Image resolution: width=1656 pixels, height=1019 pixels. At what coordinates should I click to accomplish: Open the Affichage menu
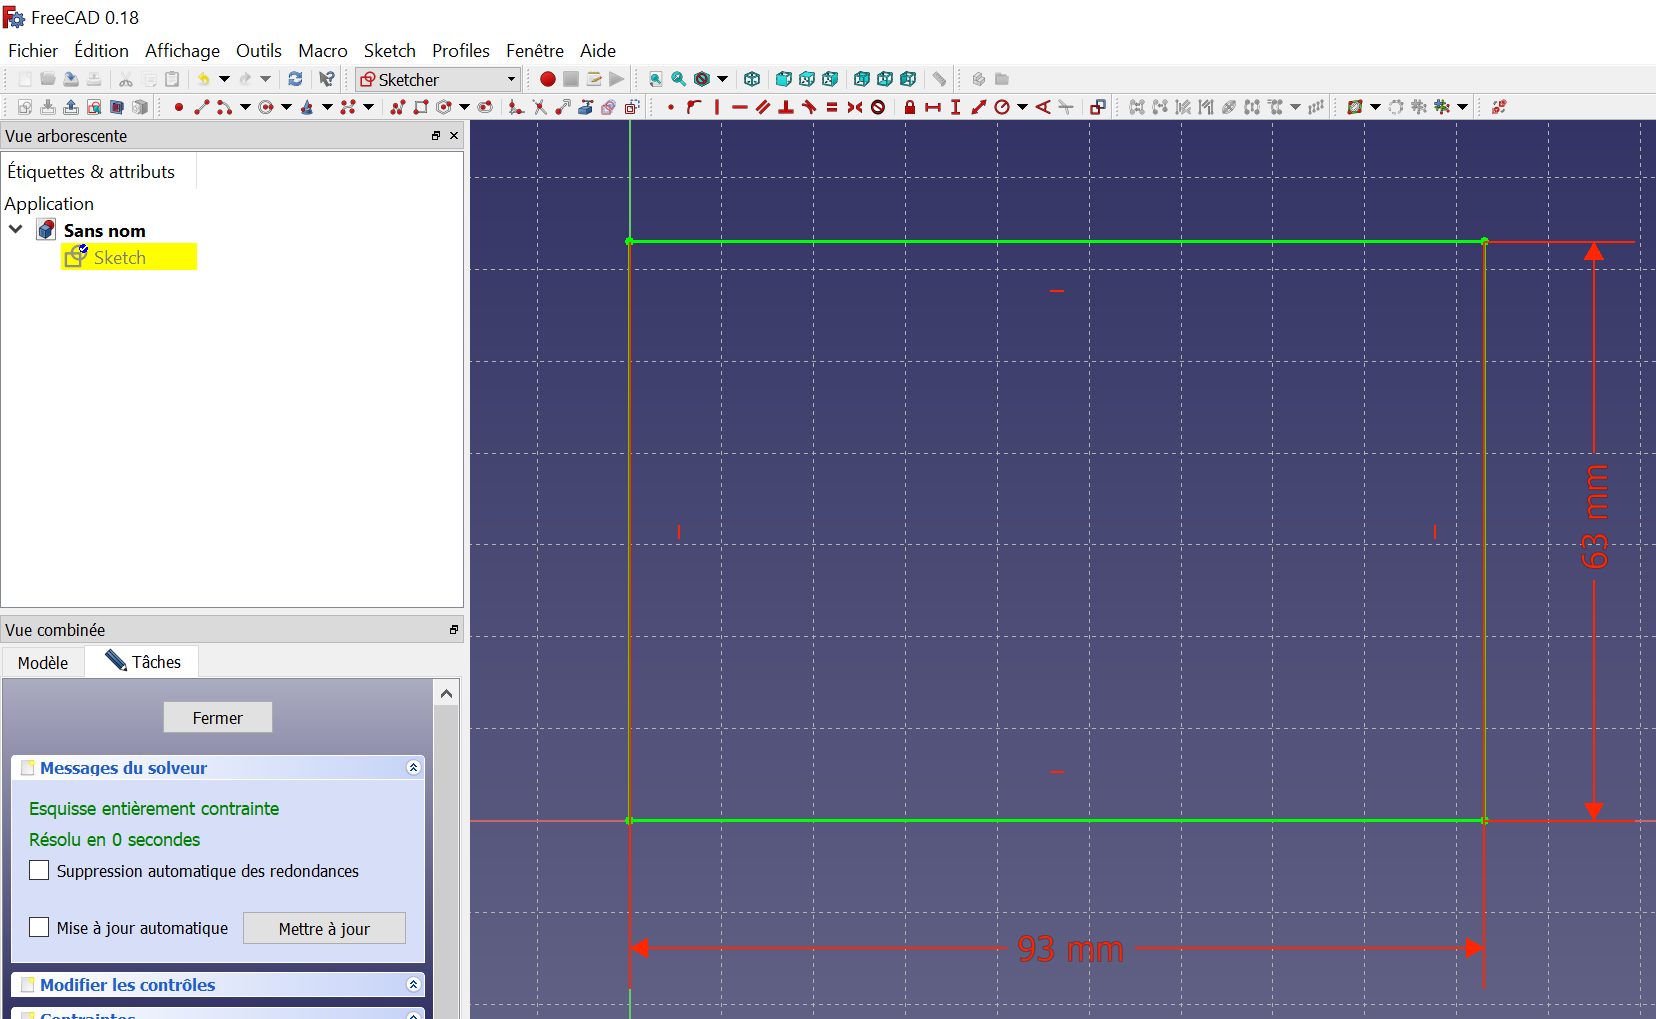click(x=182, y=50)
